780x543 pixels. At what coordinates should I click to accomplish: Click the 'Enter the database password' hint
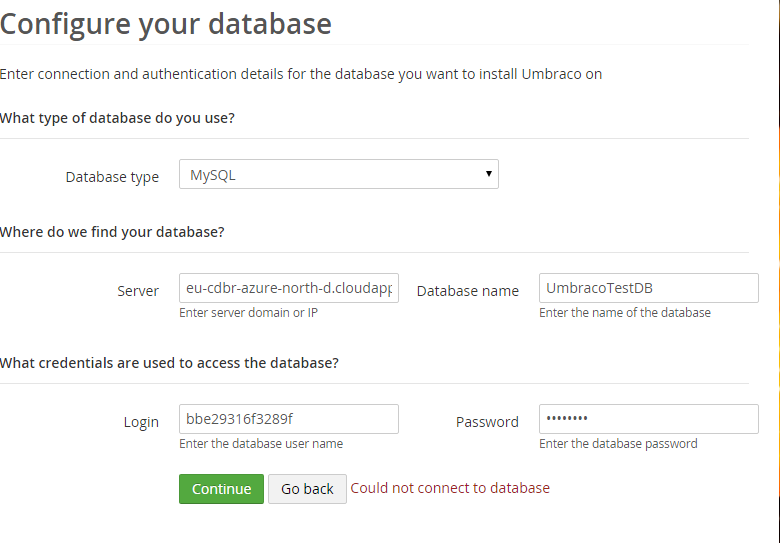point(618,444)
